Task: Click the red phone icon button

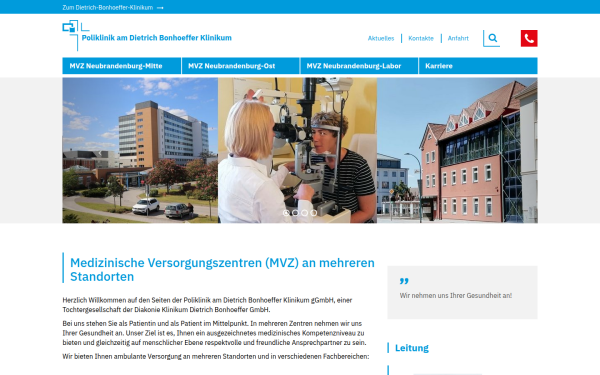Action: pyautogui.click(x=529, y=38)
